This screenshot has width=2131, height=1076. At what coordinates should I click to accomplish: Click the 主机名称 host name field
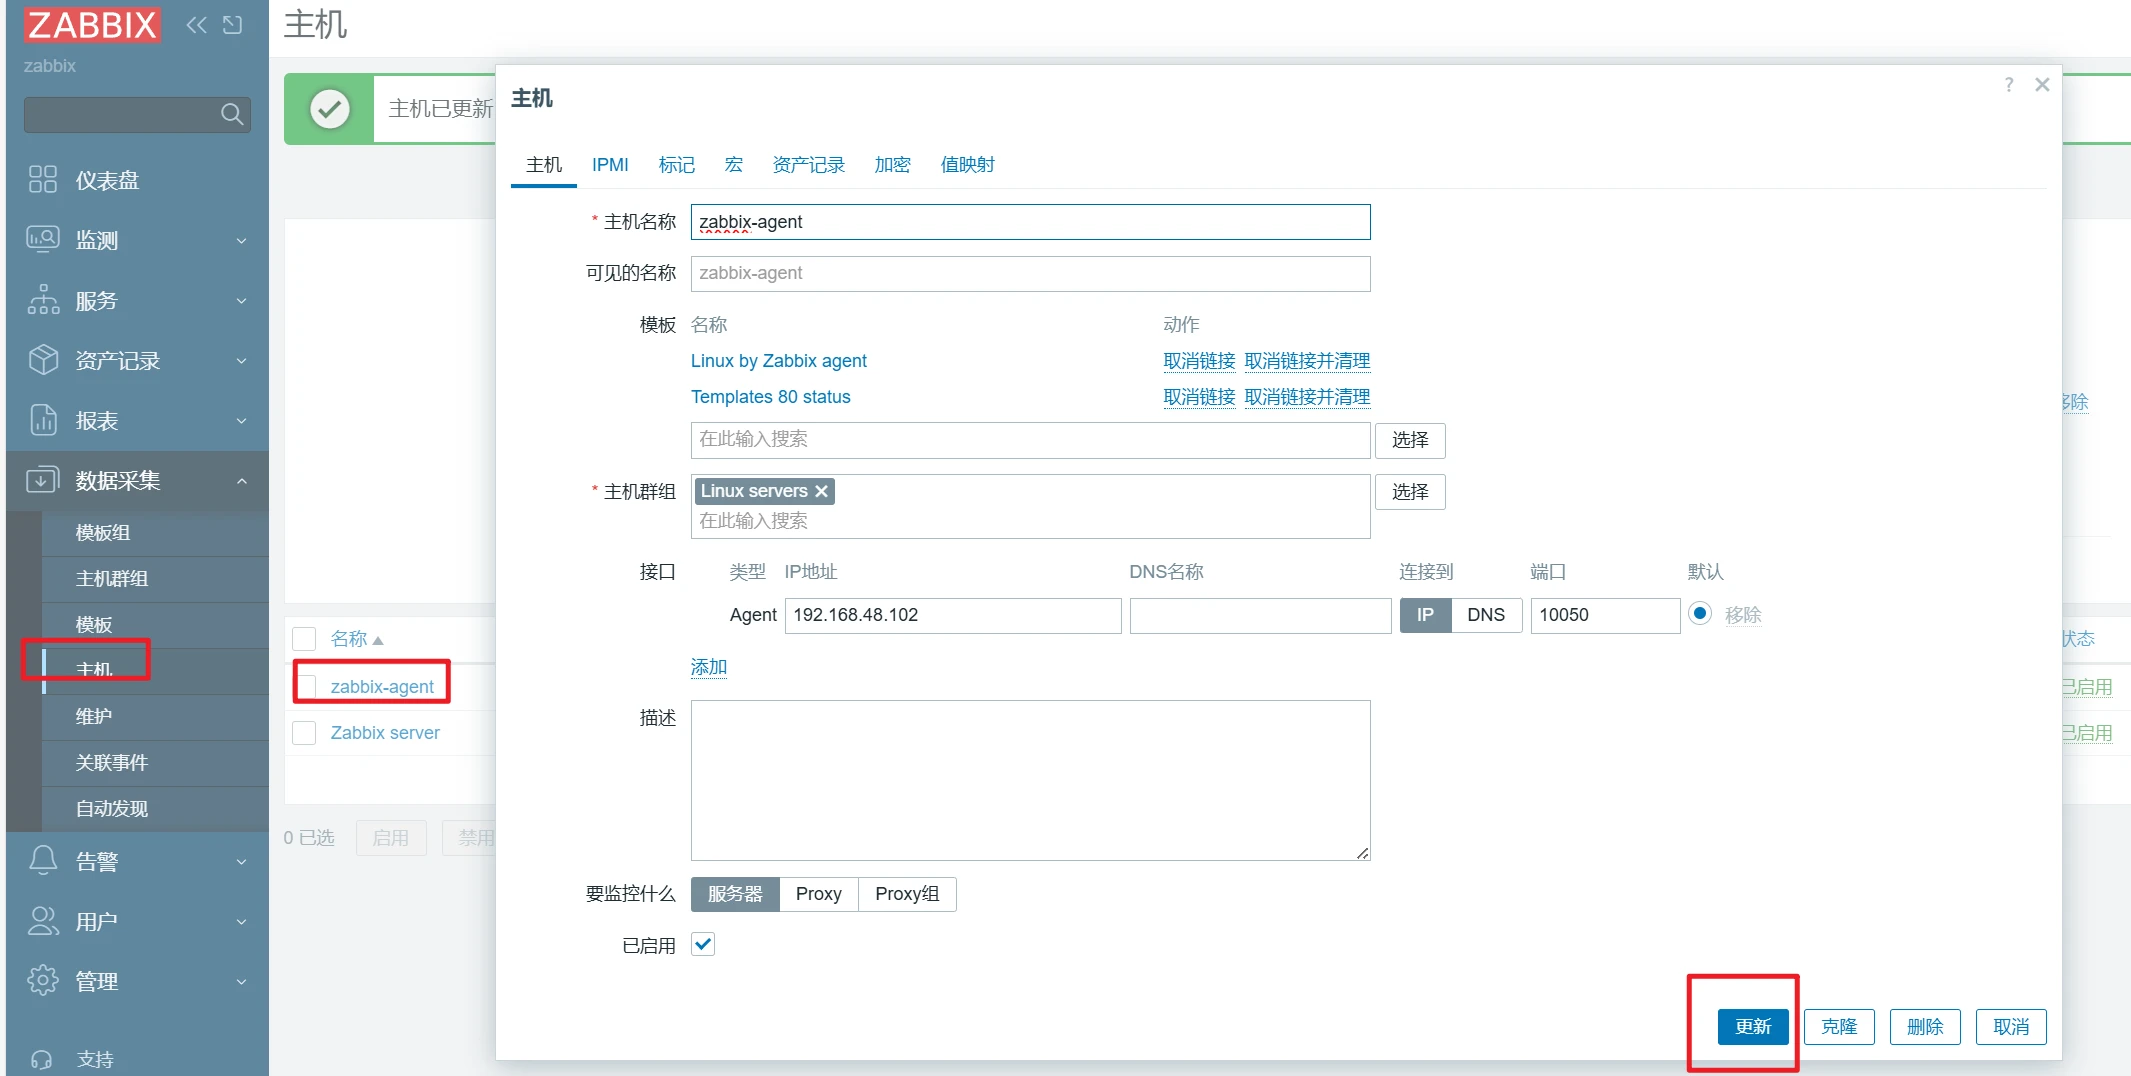click(1030, 222)
